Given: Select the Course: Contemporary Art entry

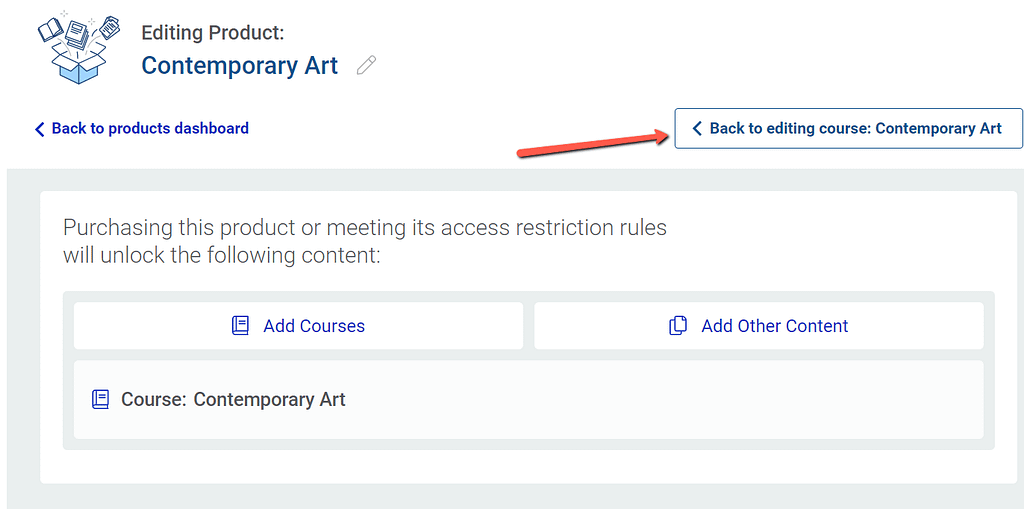Looking at the screenshot, I should click(528, 399).
